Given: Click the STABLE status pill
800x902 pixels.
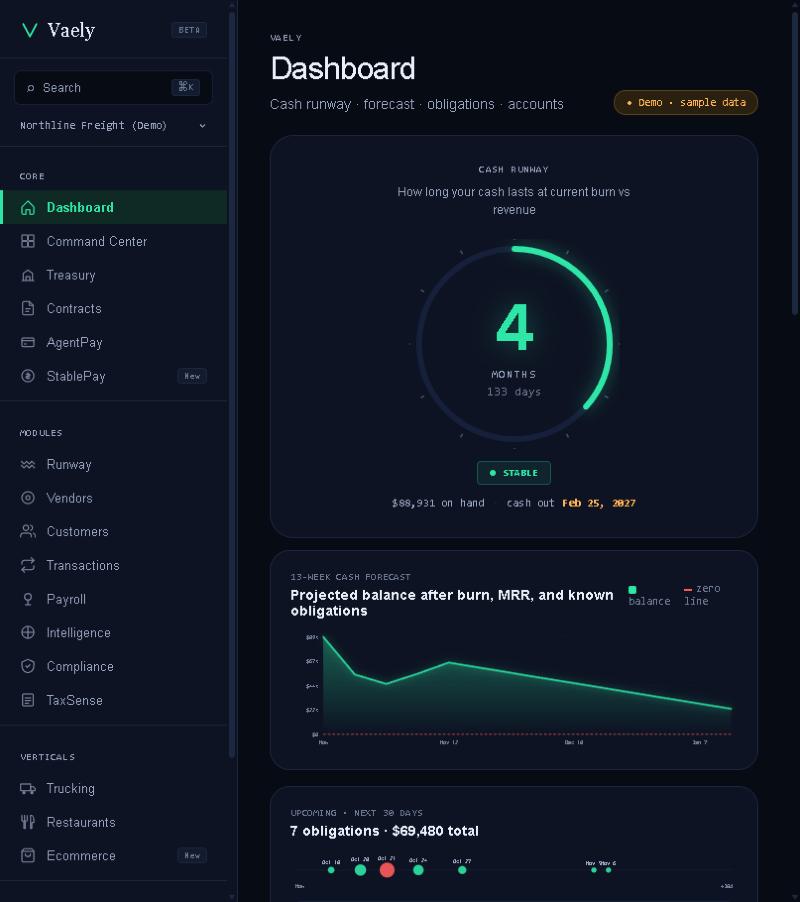Looking at the screenshot, I should (x=514, y=473).
